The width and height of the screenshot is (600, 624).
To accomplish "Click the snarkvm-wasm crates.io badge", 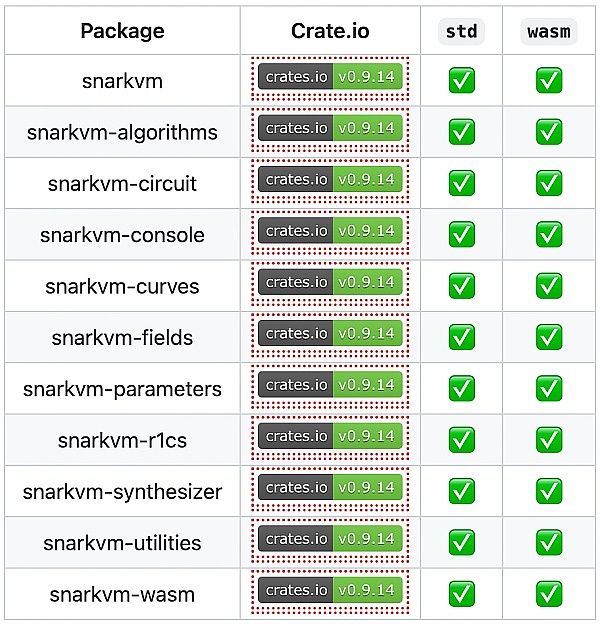I will click(330, 590).
